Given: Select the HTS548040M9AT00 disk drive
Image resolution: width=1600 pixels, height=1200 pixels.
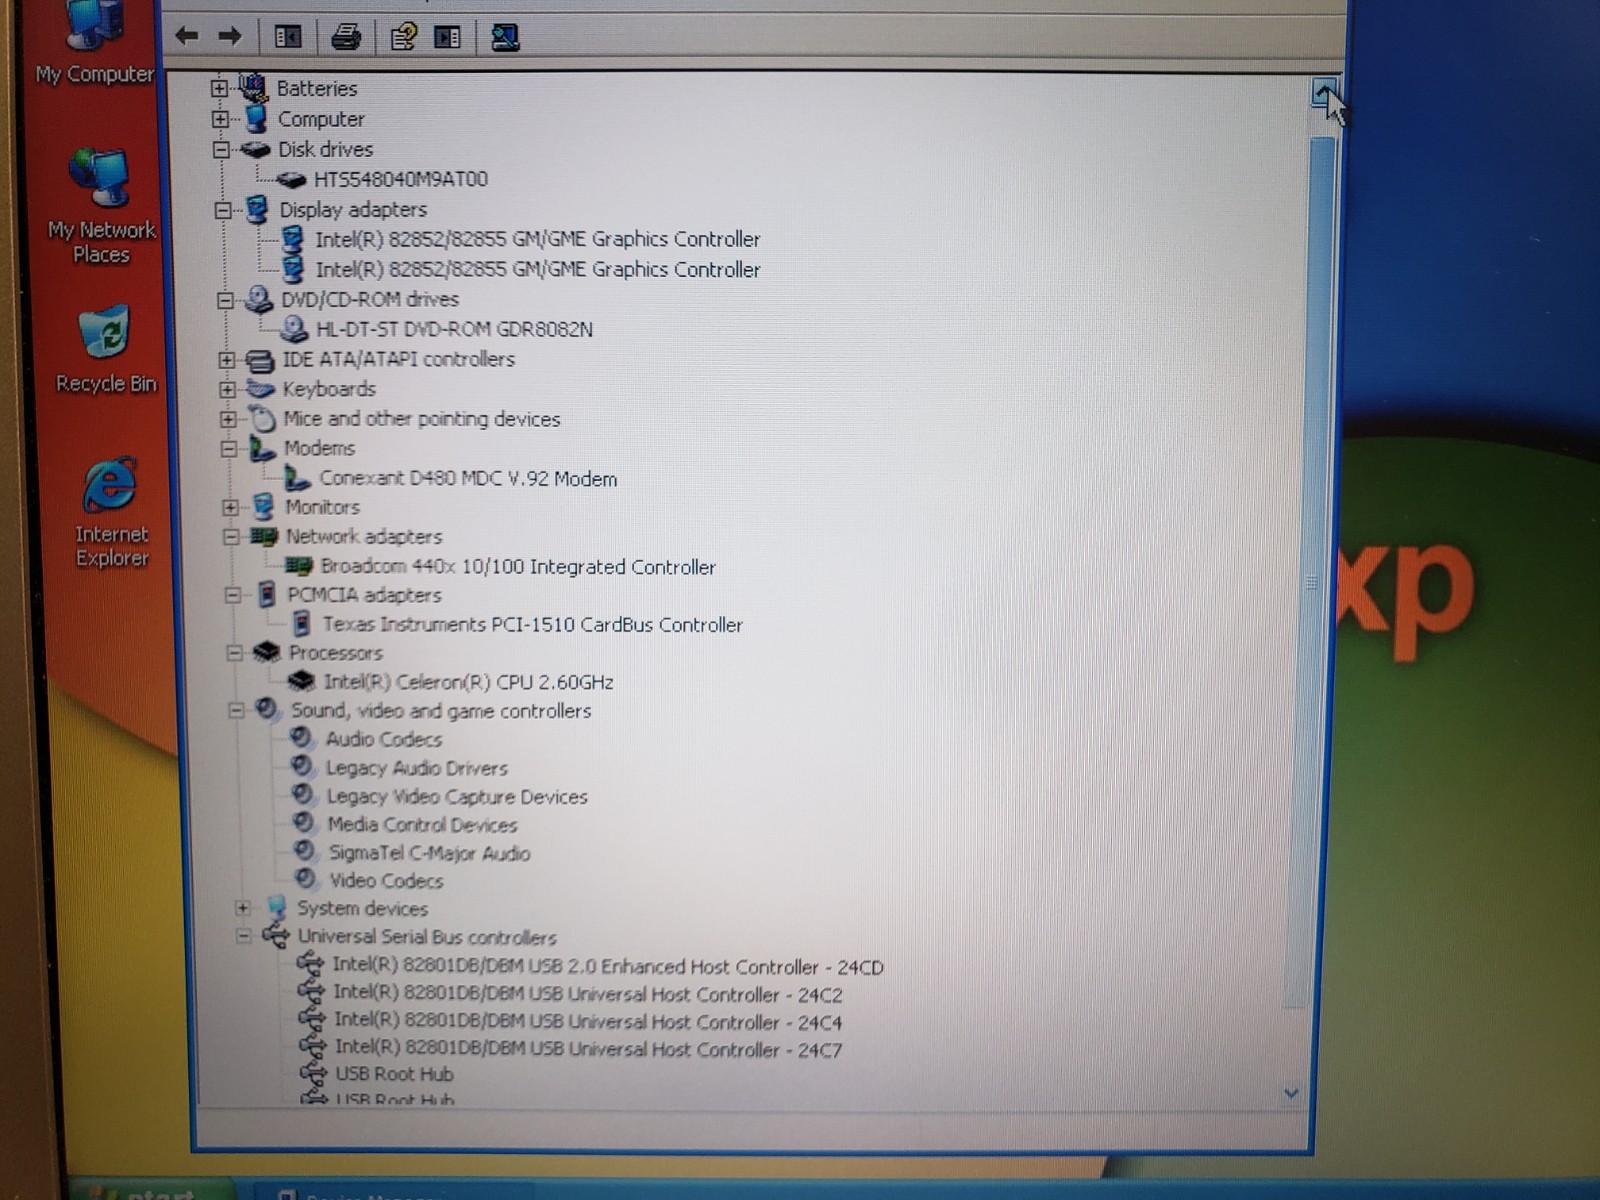Looking at the screenshot, I should [401, 180].
